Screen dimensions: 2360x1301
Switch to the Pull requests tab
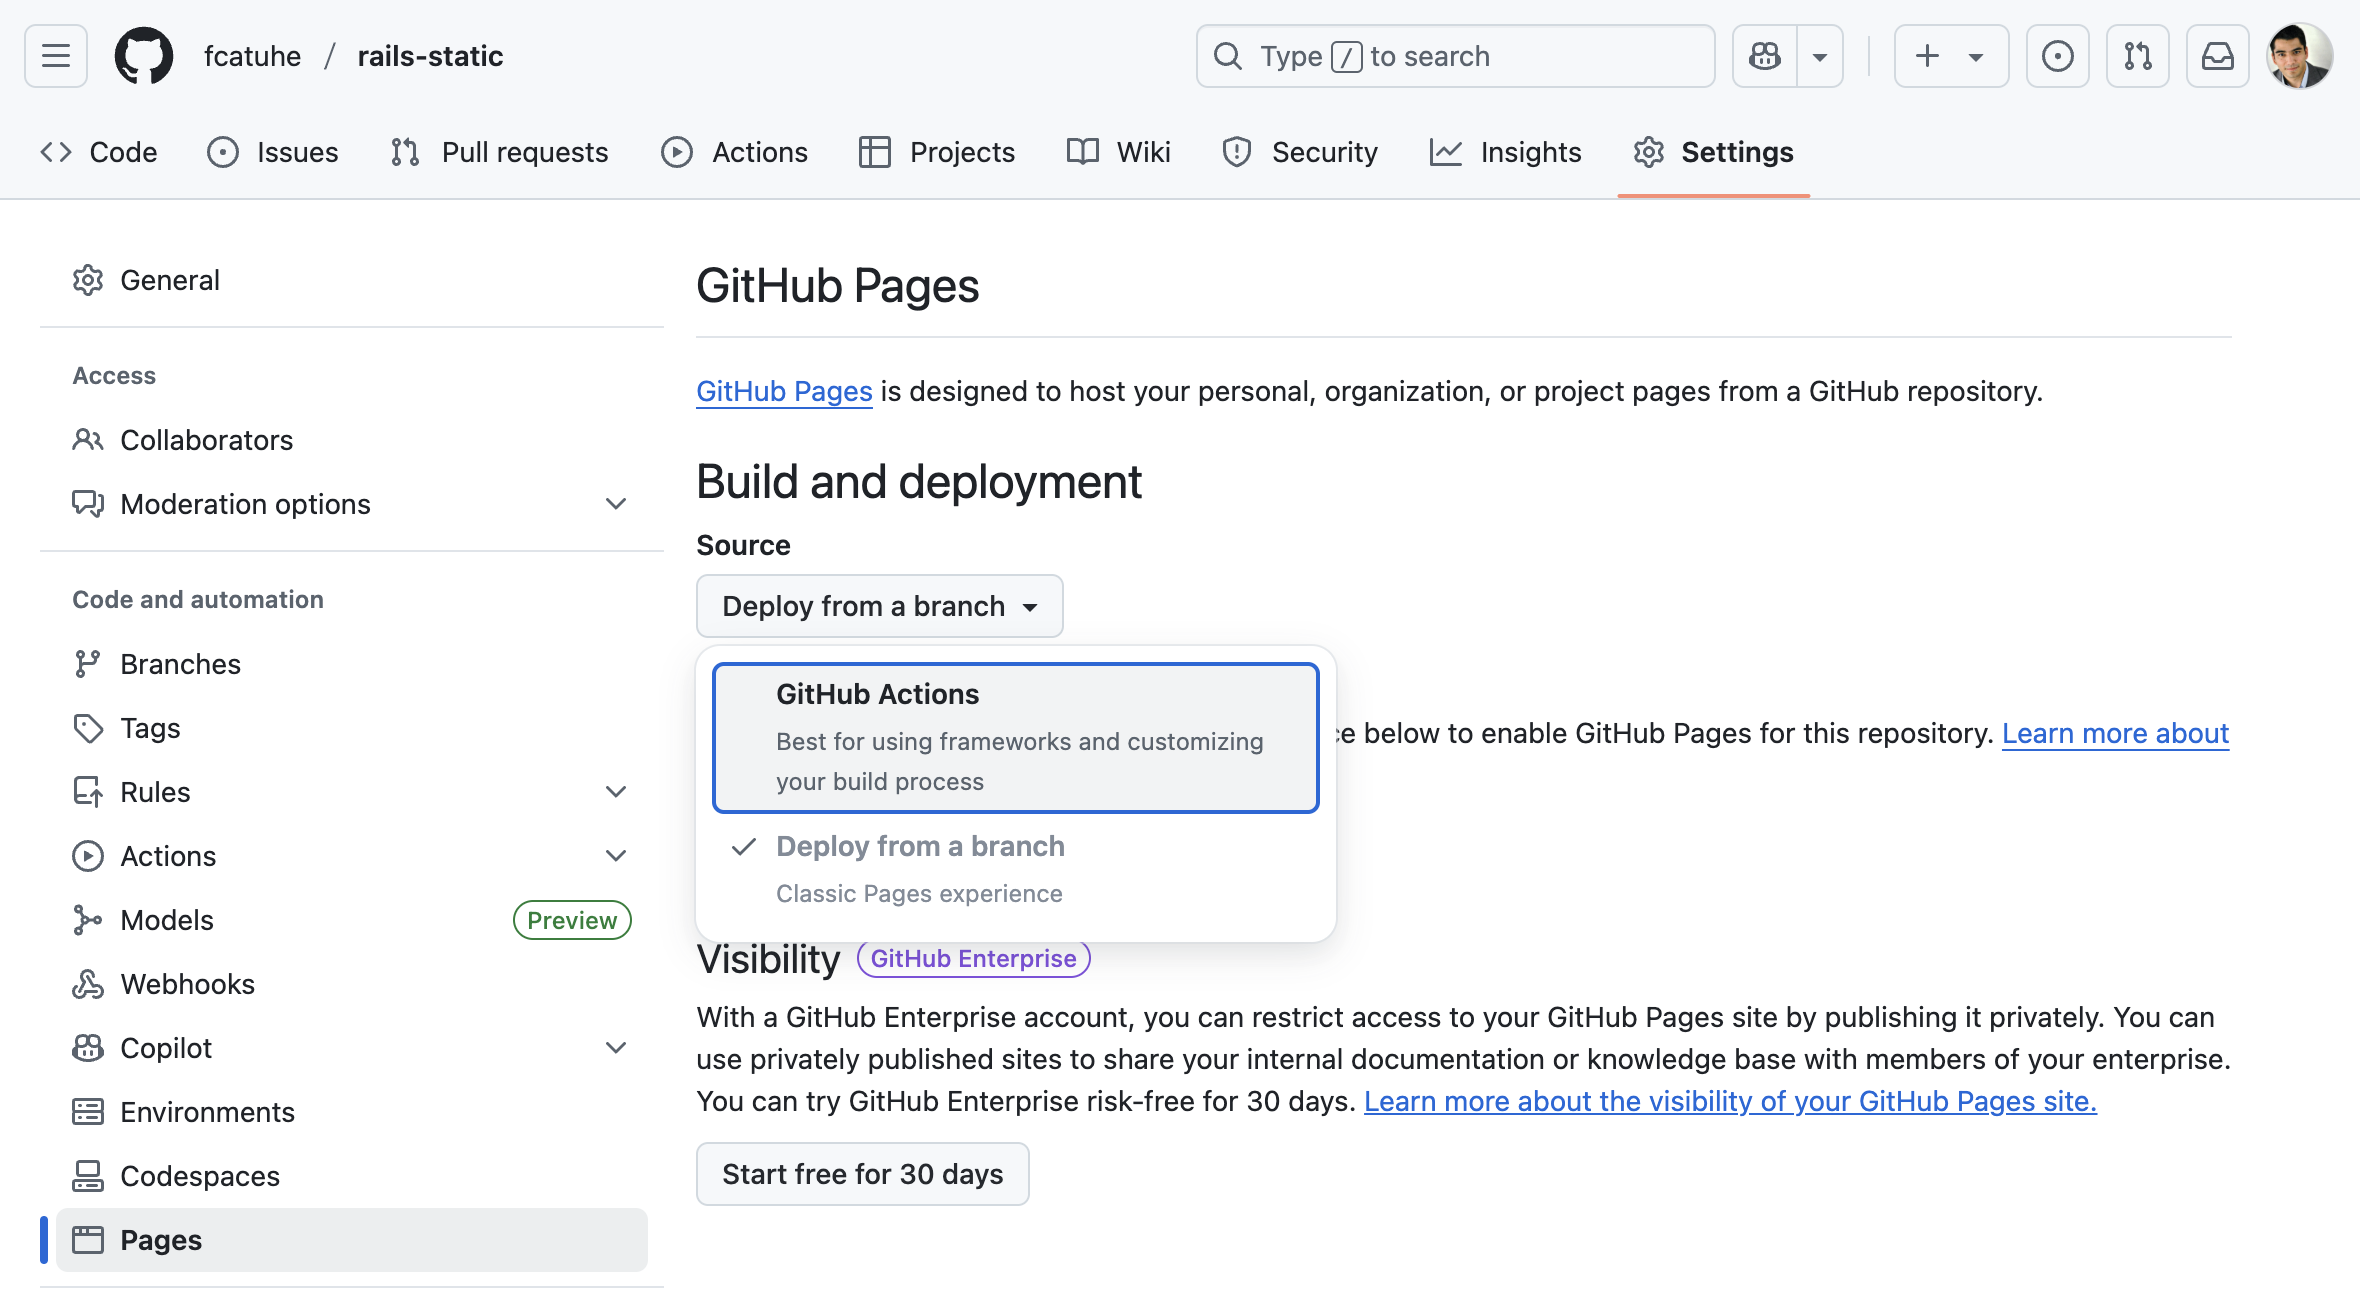pos(499,152)
